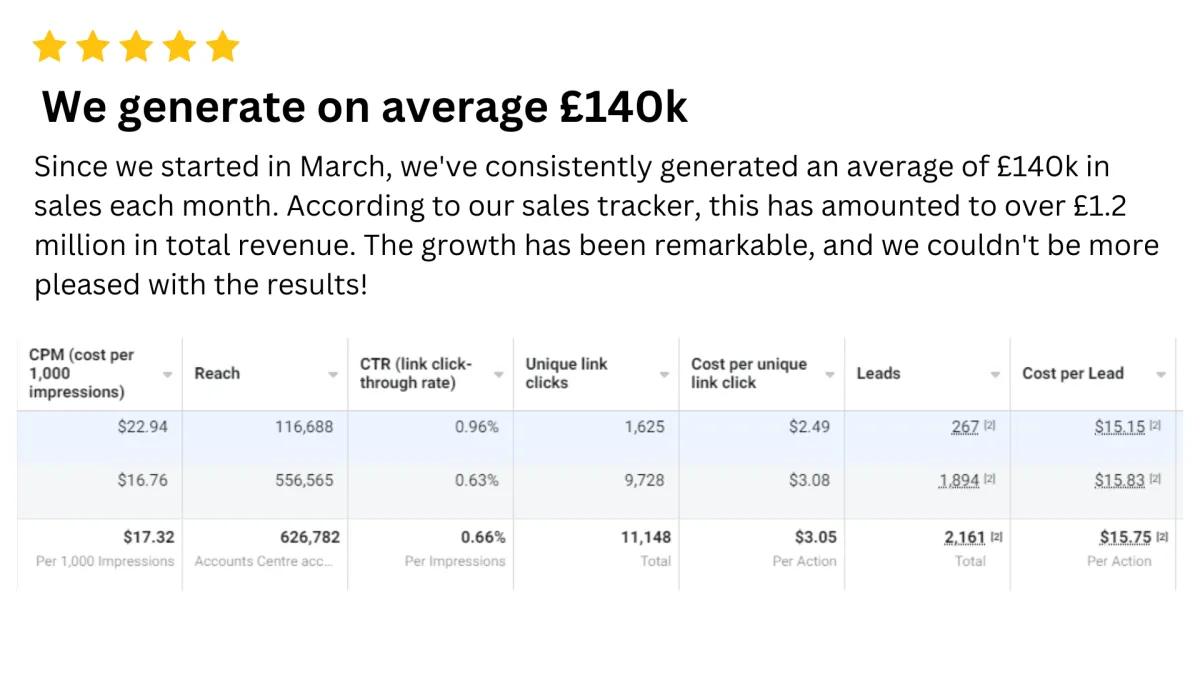The height and width of the screenshot is (675, 1200).
Task: Open Cost per Lead column dropdown
Action: [1160, 374]
